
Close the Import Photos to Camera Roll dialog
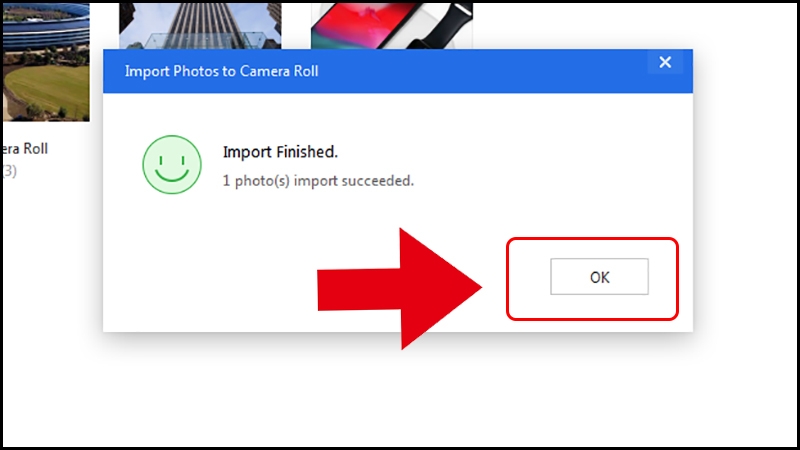[665, 62]
